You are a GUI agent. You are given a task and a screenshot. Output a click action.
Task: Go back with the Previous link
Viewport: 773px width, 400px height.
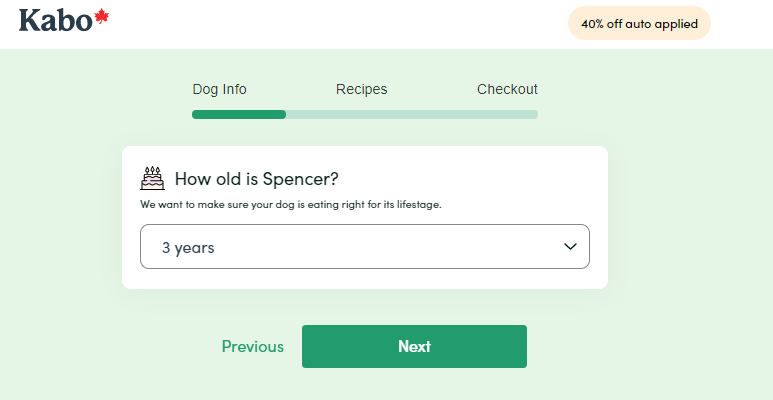click(252, 347)
